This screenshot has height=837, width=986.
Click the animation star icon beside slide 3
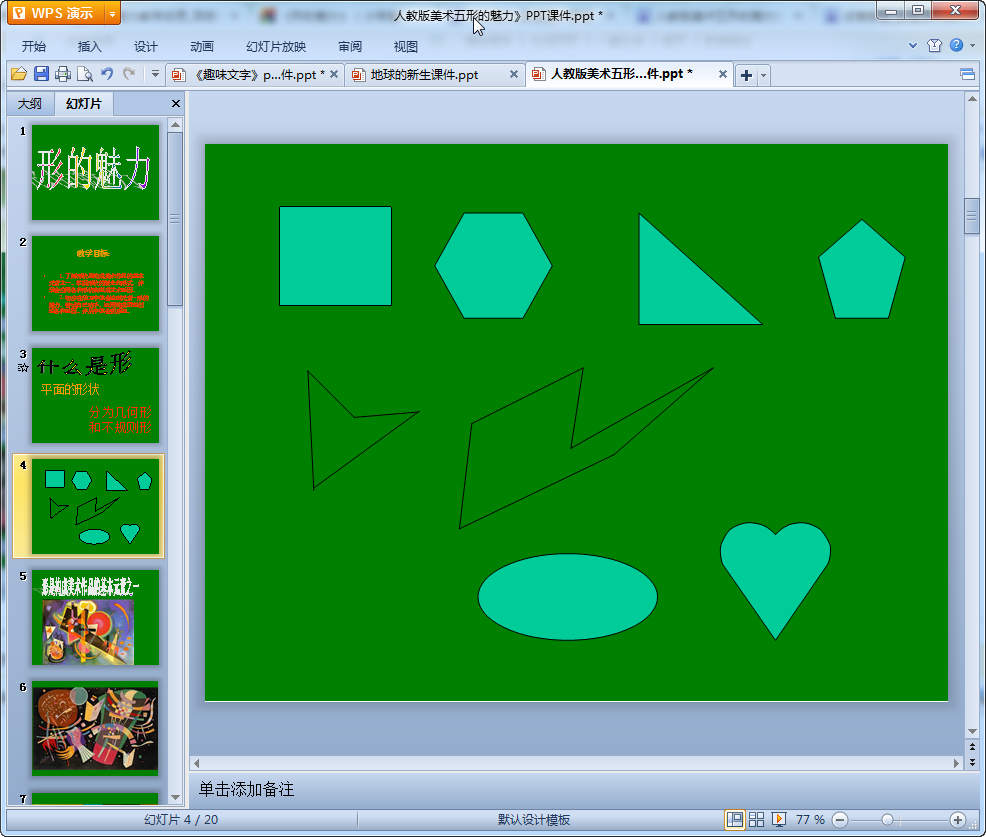point(23,367)
